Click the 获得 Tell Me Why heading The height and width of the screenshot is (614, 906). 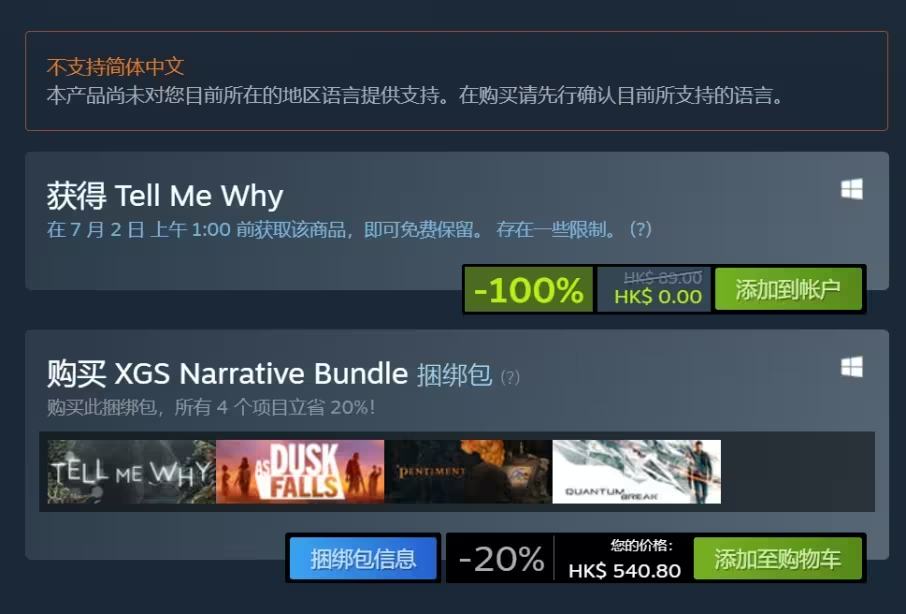(x=165, y=196)
